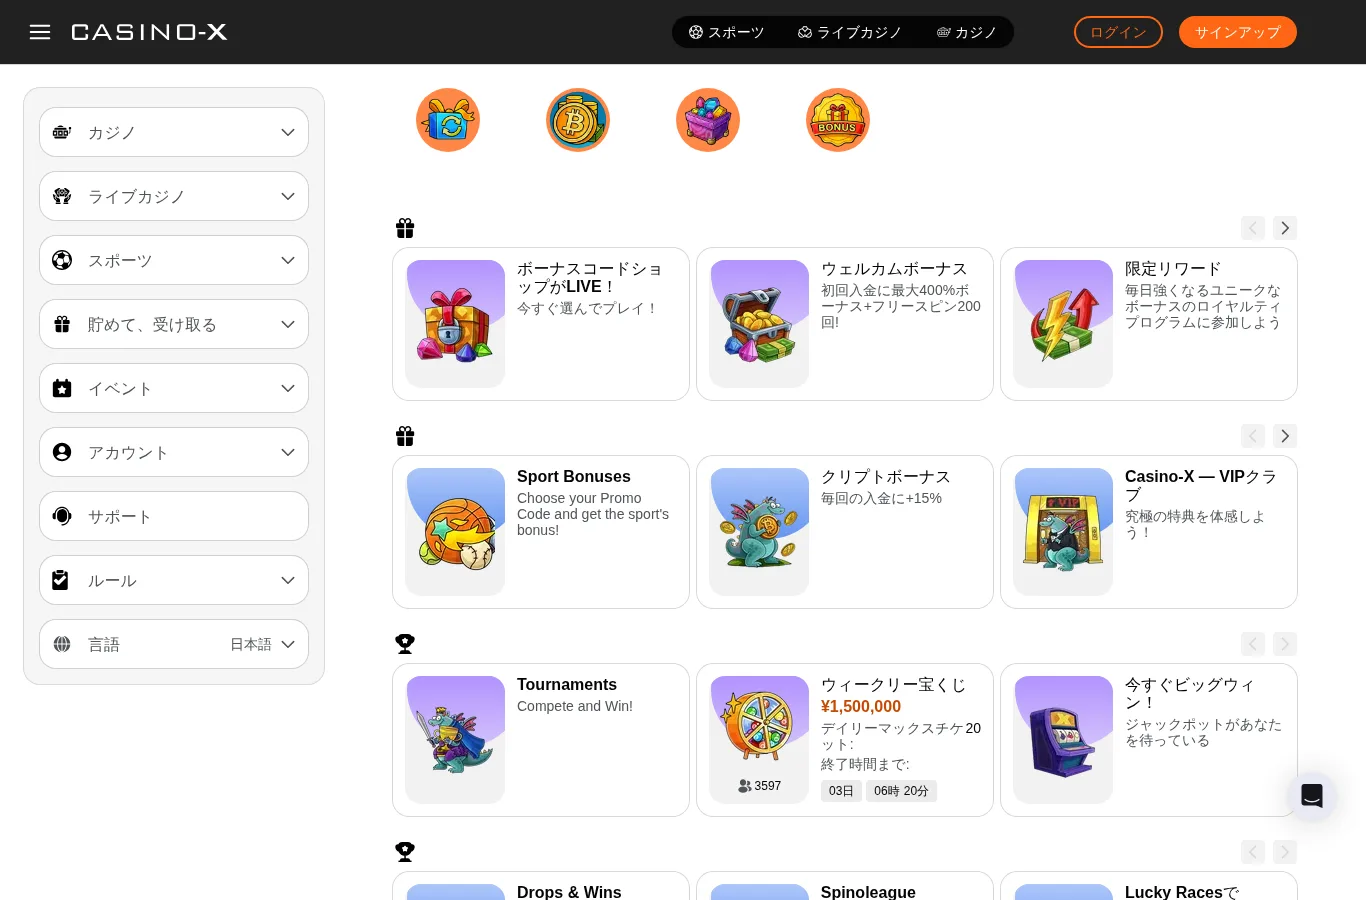Switch to スポーツ in the top navigation
The height and width of the screenshot is (900, 1366).
point(726,32)
